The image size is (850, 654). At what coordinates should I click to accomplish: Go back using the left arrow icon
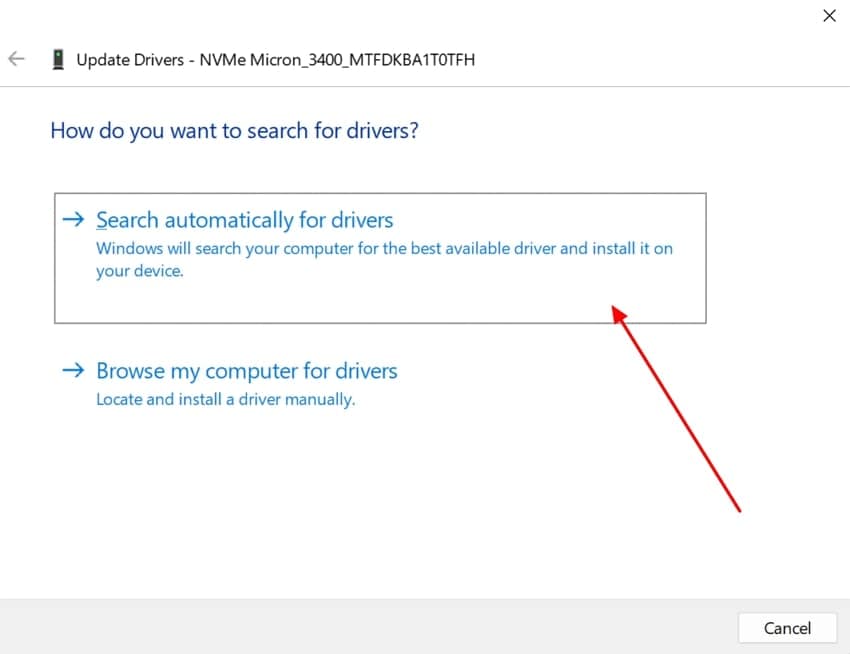(x=16, y=59)
